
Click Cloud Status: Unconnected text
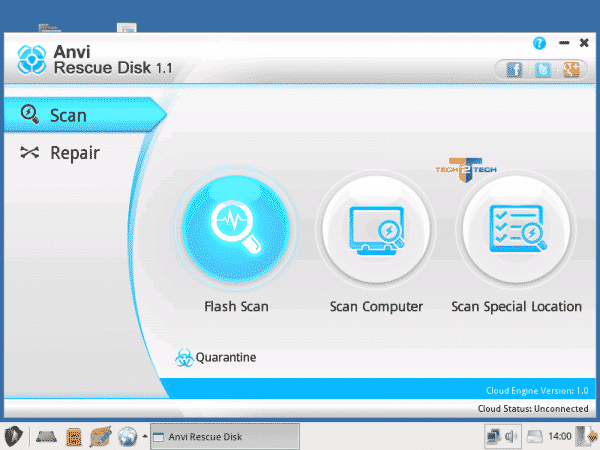tap(533, 409)
